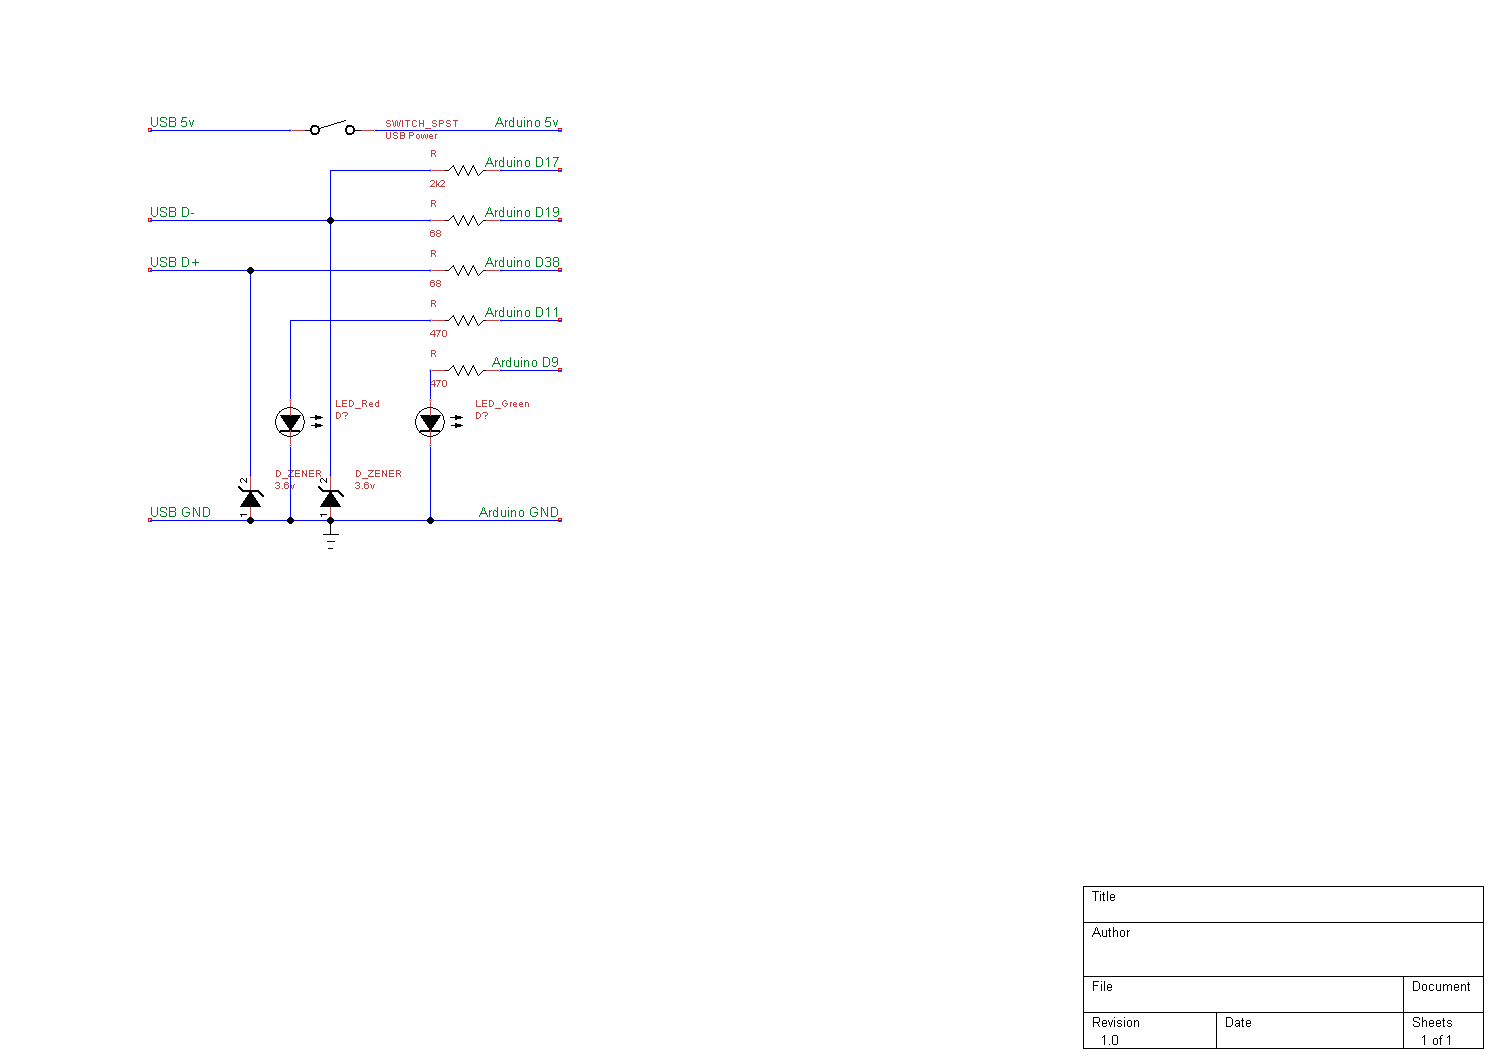This screenshot has height=1060, width=1495.
Task: Click the "Revision" heading in title block
Action: 1116,1022
